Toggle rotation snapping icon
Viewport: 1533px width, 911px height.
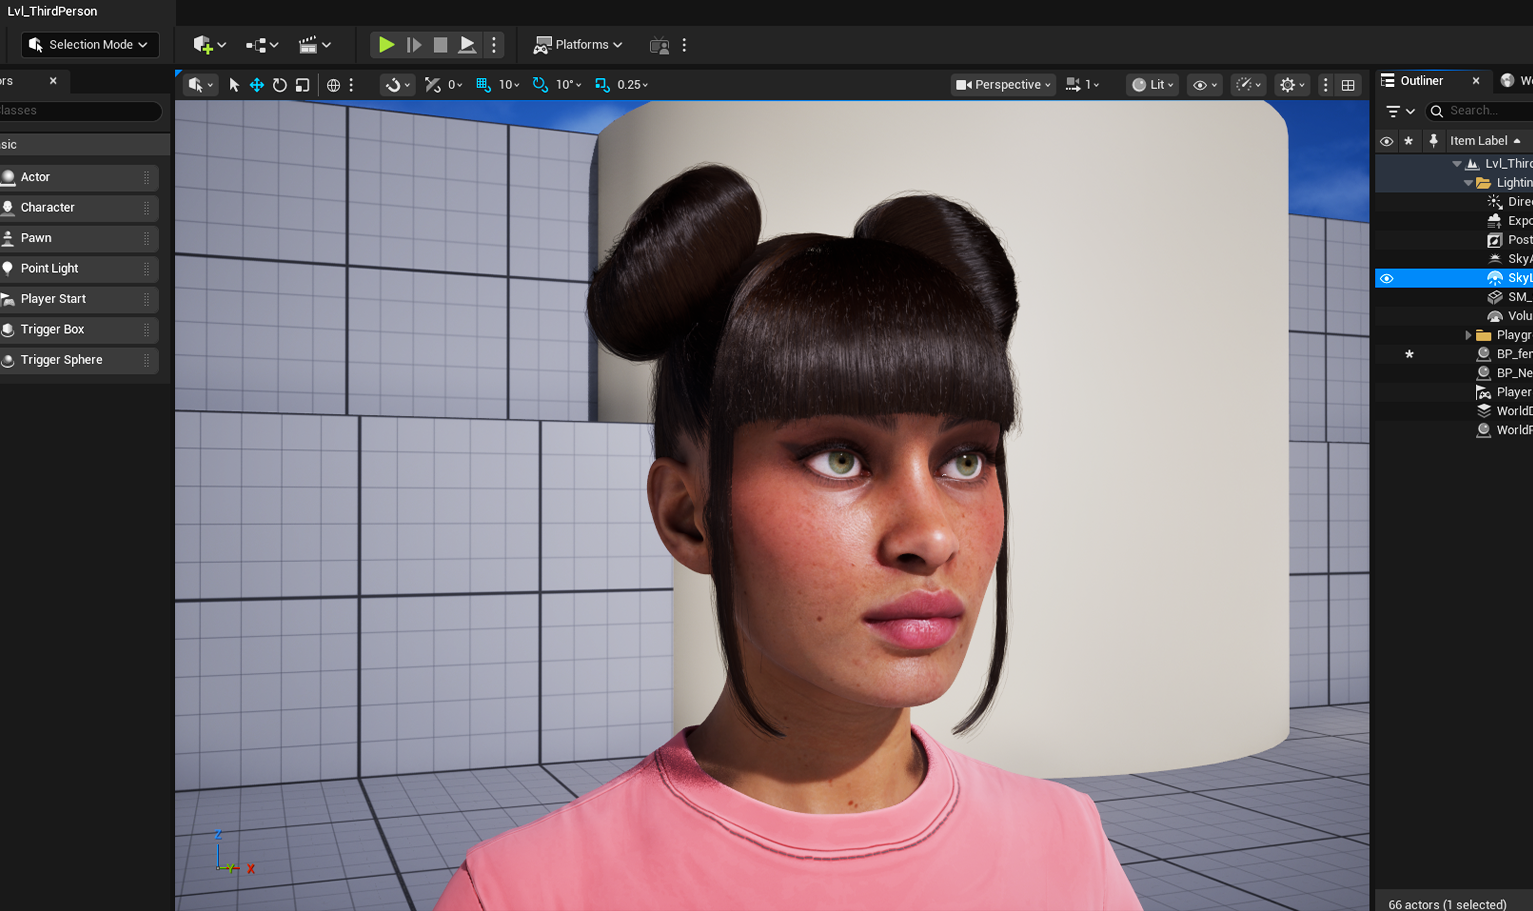click(540, 85)
